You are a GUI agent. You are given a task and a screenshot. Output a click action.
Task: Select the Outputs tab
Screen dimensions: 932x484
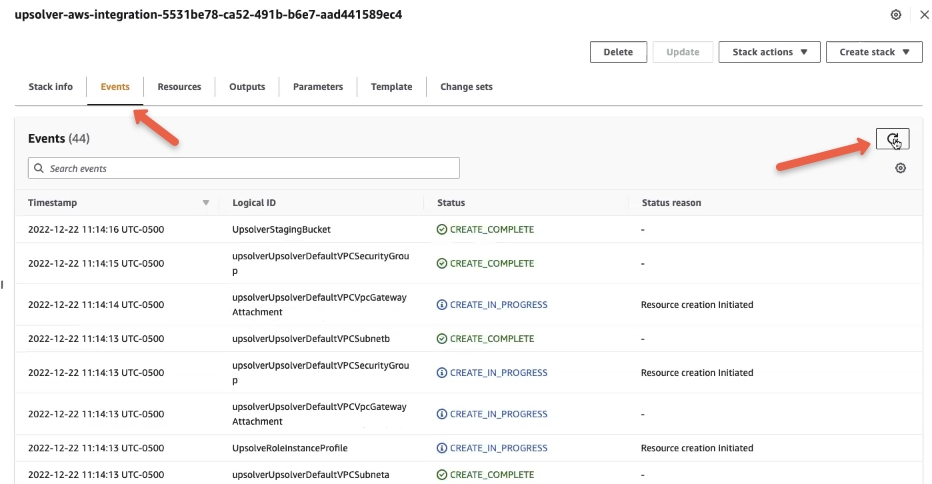click(x=247, y=87)
